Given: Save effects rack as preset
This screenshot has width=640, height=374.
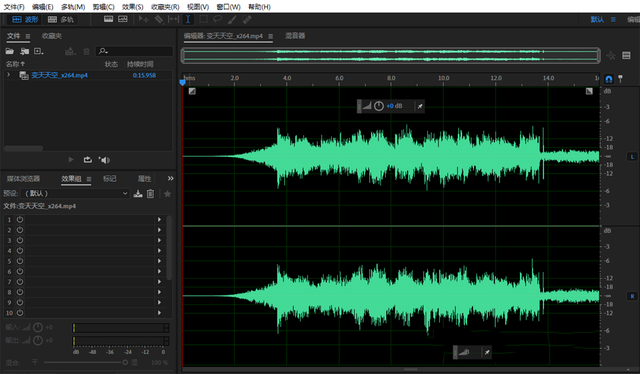Looking at the screenshot, I should click(138, 194).
